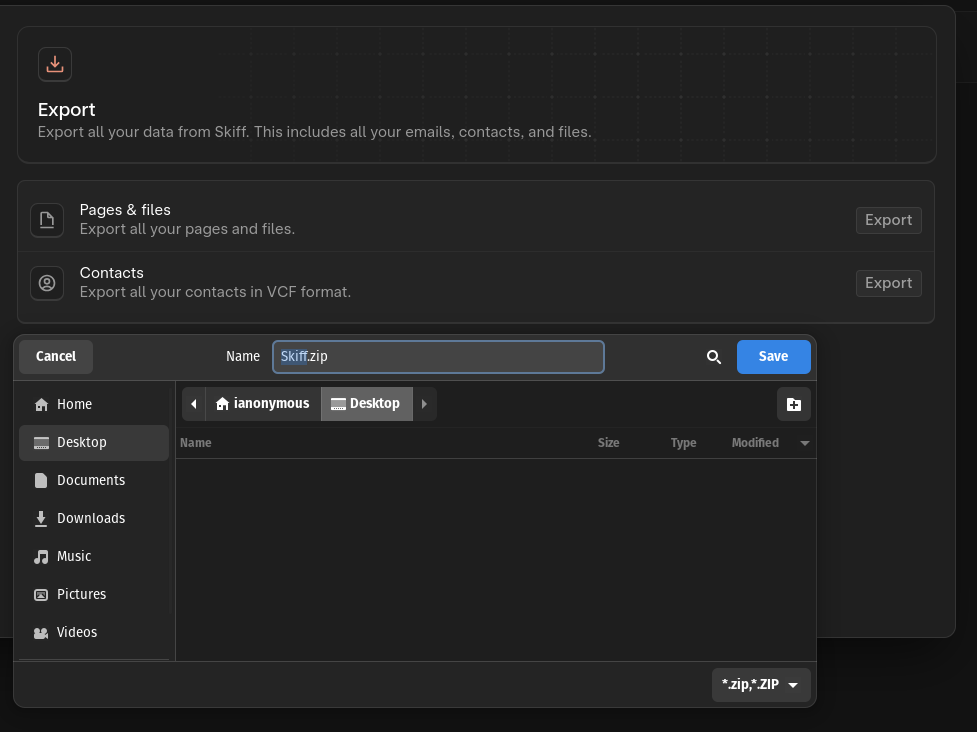Expand the column options arrow beside Modified
The image size is (977, 732).
click(x=805, y=443)
